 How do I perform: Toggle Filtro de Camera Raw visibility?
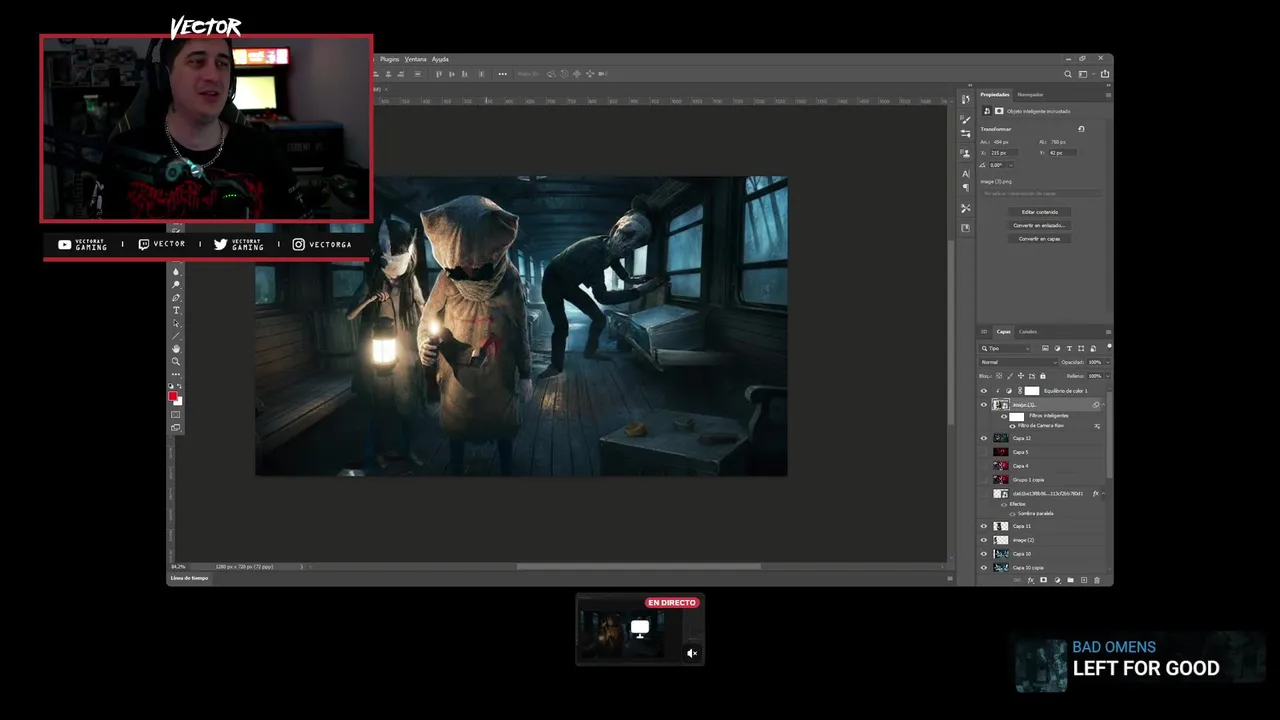click(1012, 426)
